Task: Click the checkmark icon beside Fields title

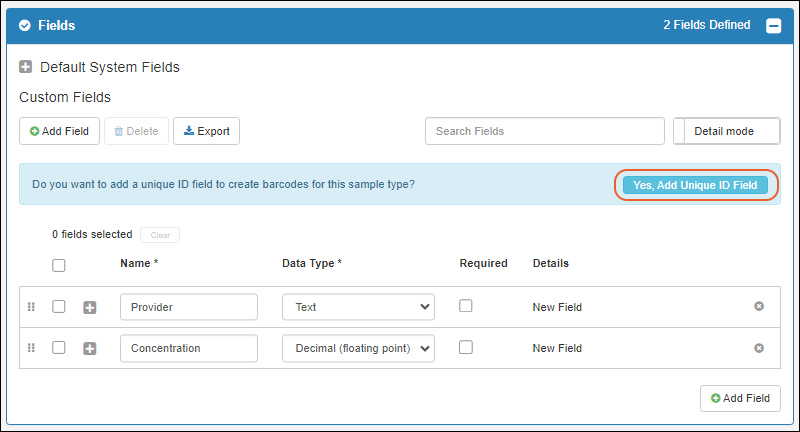Action: [x=25, y=26]
